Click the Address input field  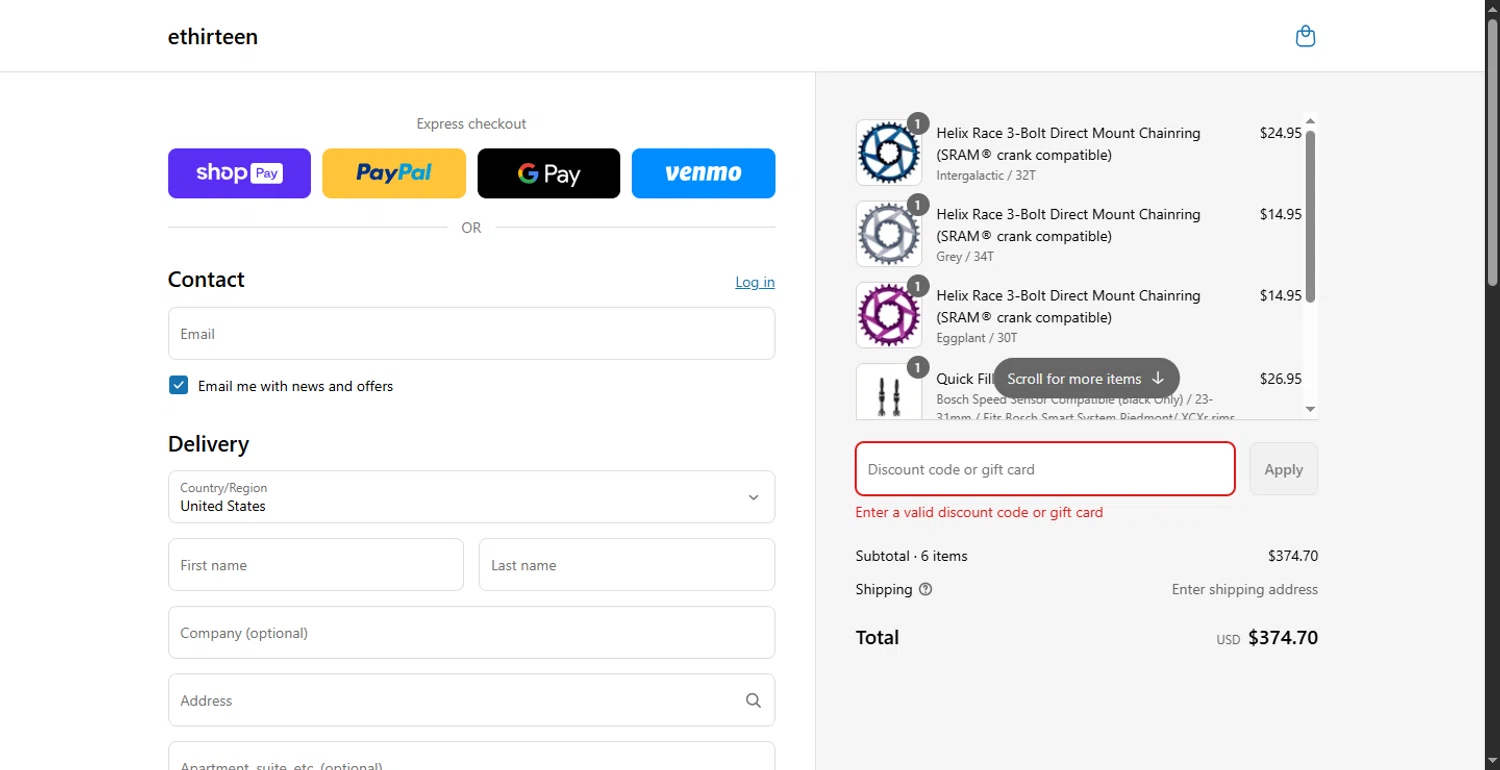471,700
